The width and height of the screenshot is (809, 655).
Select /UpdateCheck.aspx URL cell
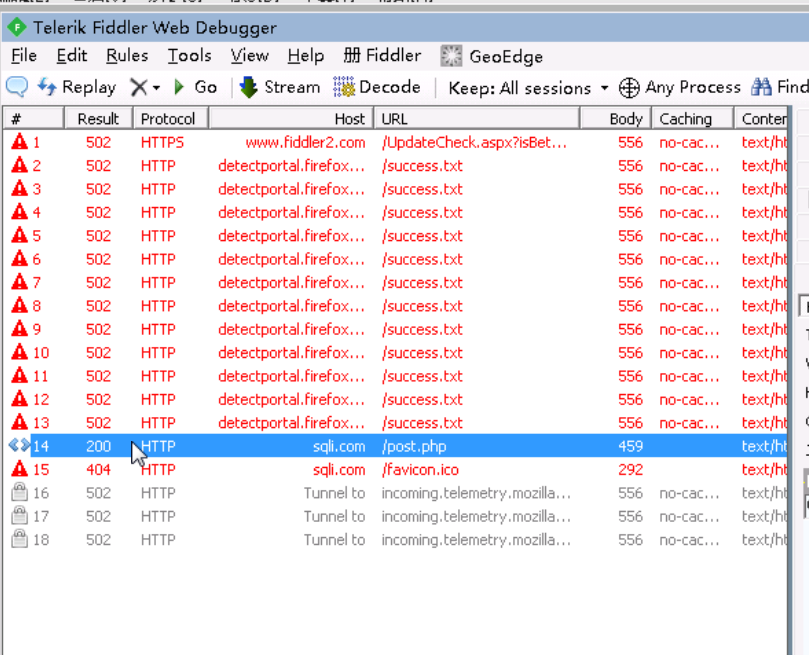pyautogui.click(x=474, y=142)
